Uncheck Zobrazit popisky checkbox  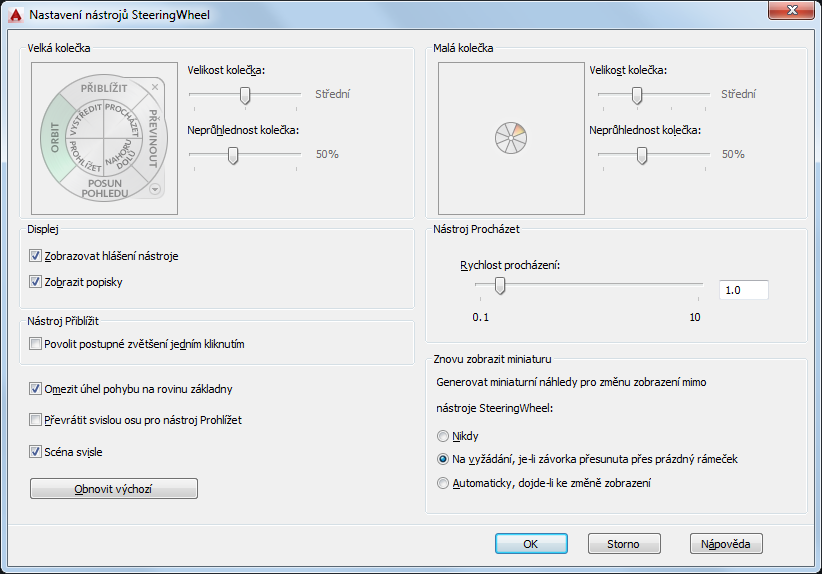pyautogui.click(x=35, y=282)
